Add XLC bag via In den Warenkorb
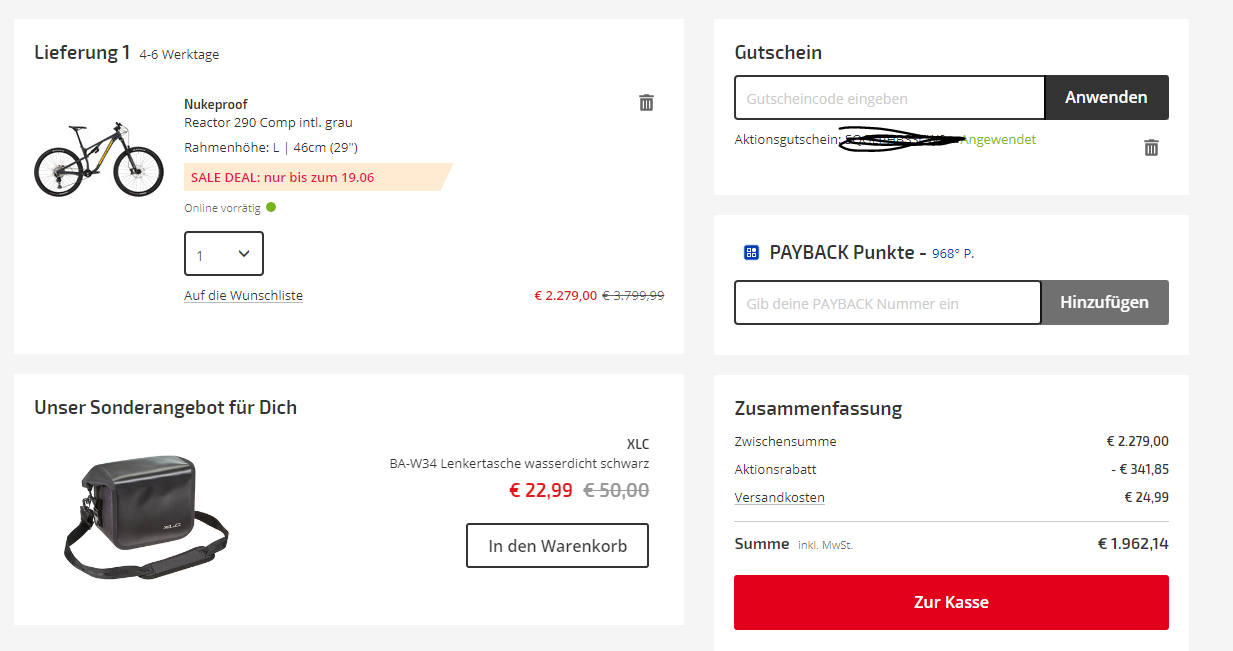Screen dimensions: 1233x651 point(557,546)
